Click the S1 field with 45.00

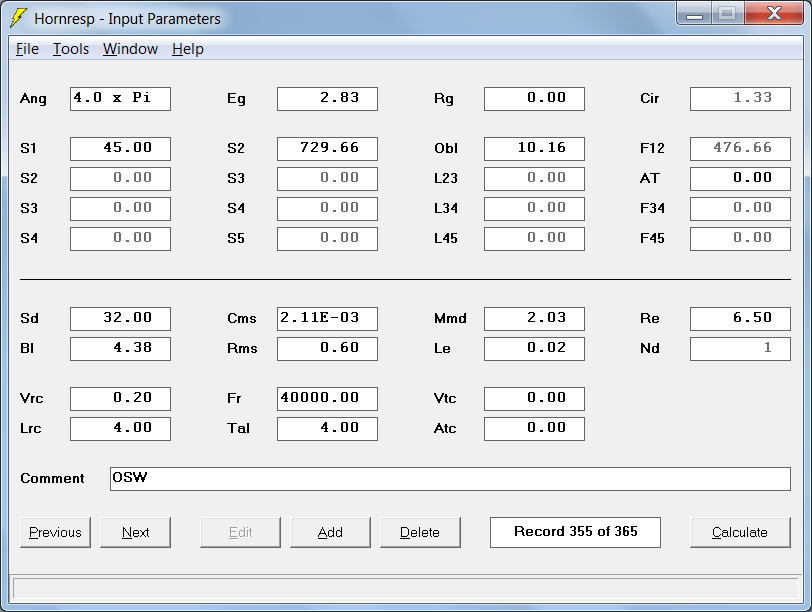tap(120, 149)
